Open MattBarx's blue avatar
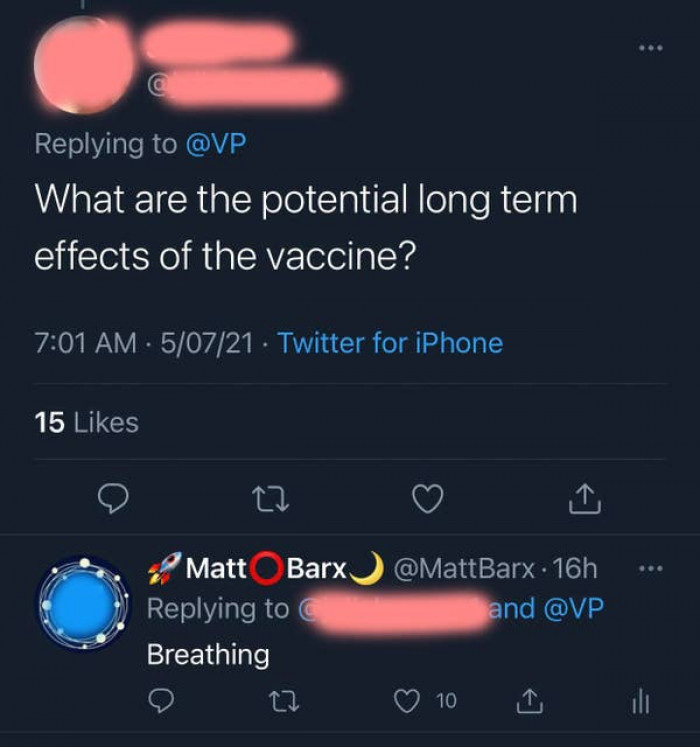The height and width of the screenshot is (747, 700). tap(85, 604)
